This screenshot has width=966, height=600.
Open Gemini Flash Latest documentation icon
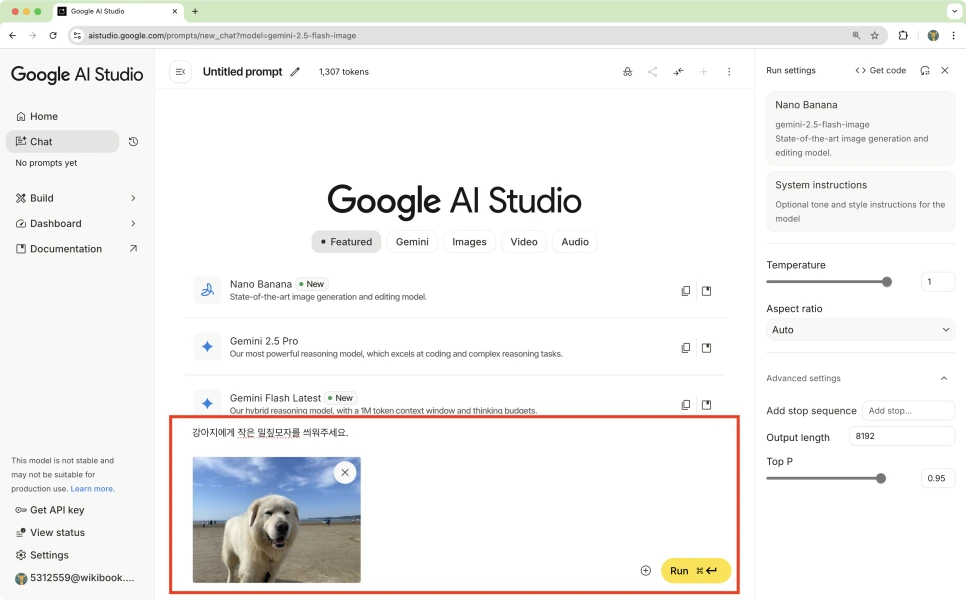[707, 405]
